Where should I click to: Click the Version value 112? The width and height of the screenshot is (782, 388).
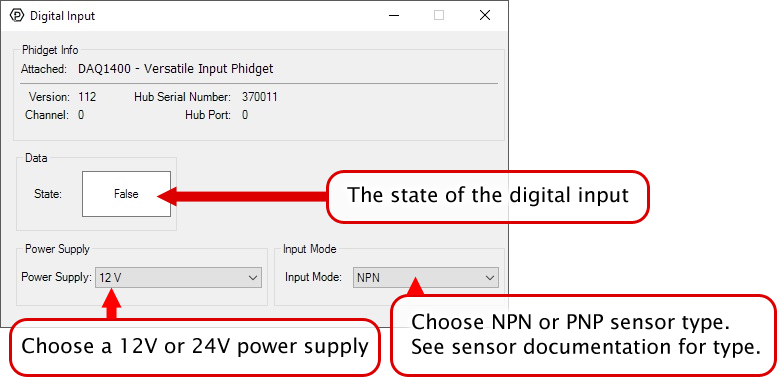click(87, 97)
